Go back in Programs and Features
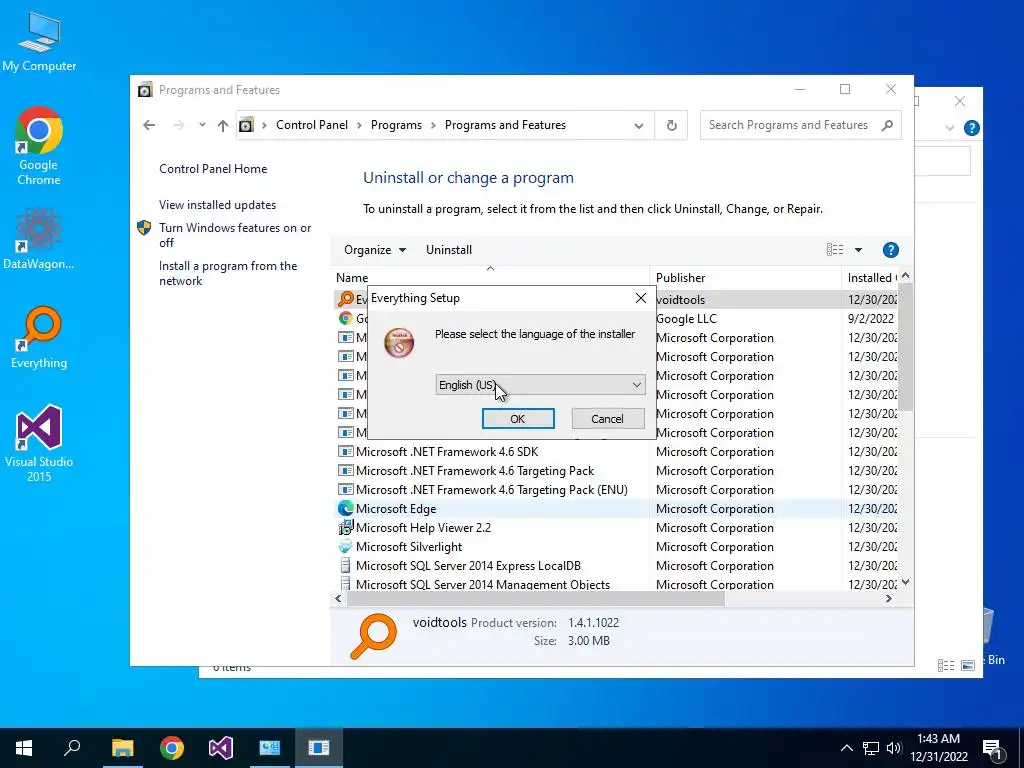Image resolution: width=1024 pixels, height=768 pixels. point(149,125)
